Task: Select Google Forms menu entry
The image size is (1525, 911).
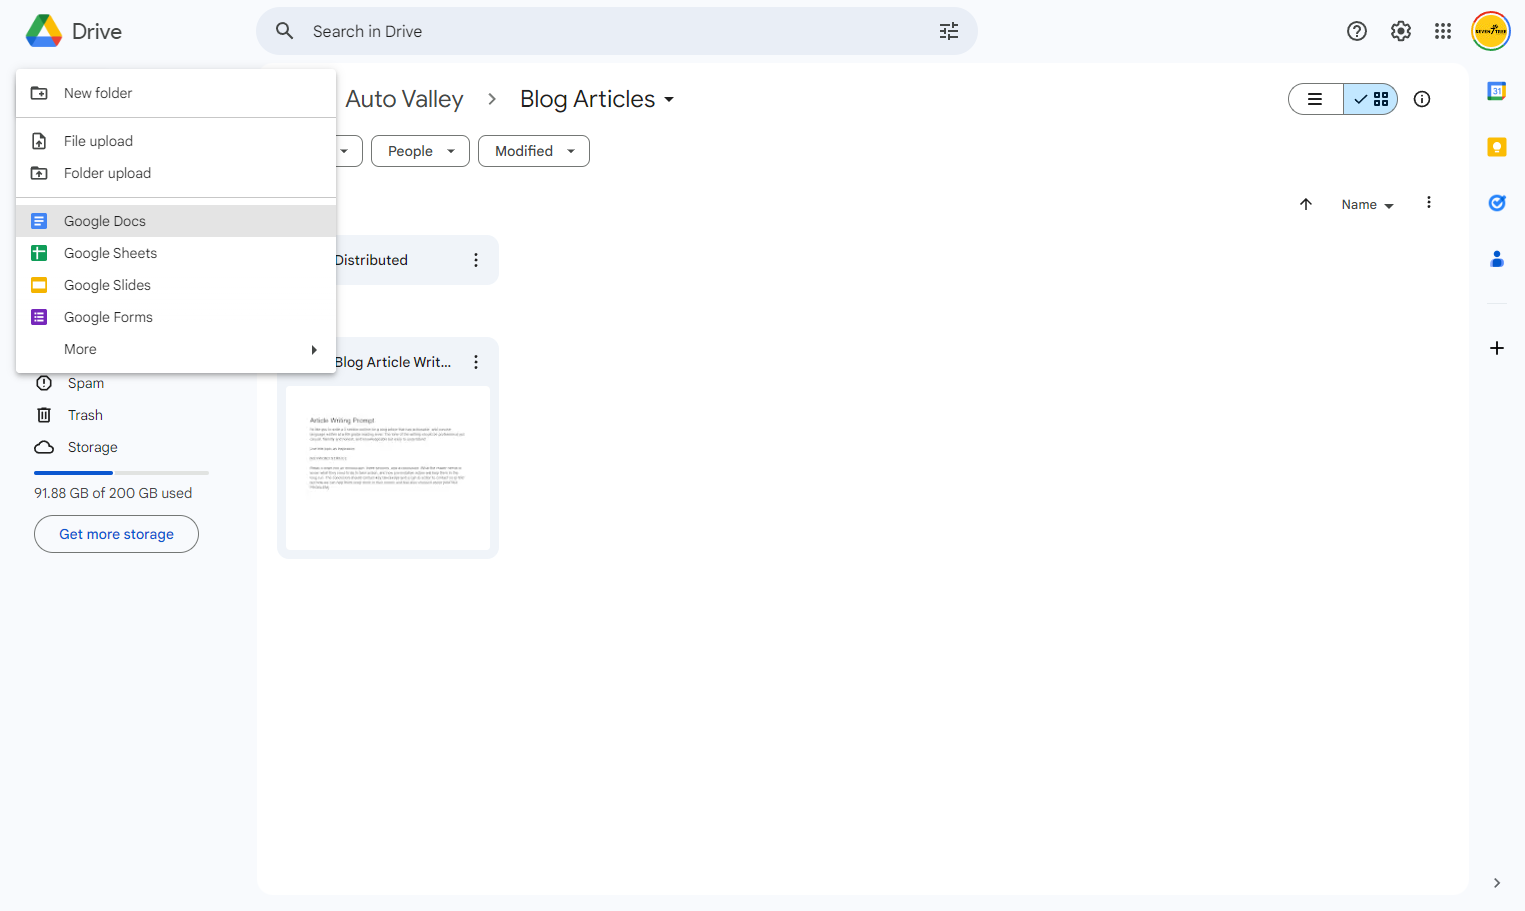Action: (x=176, y=317)
